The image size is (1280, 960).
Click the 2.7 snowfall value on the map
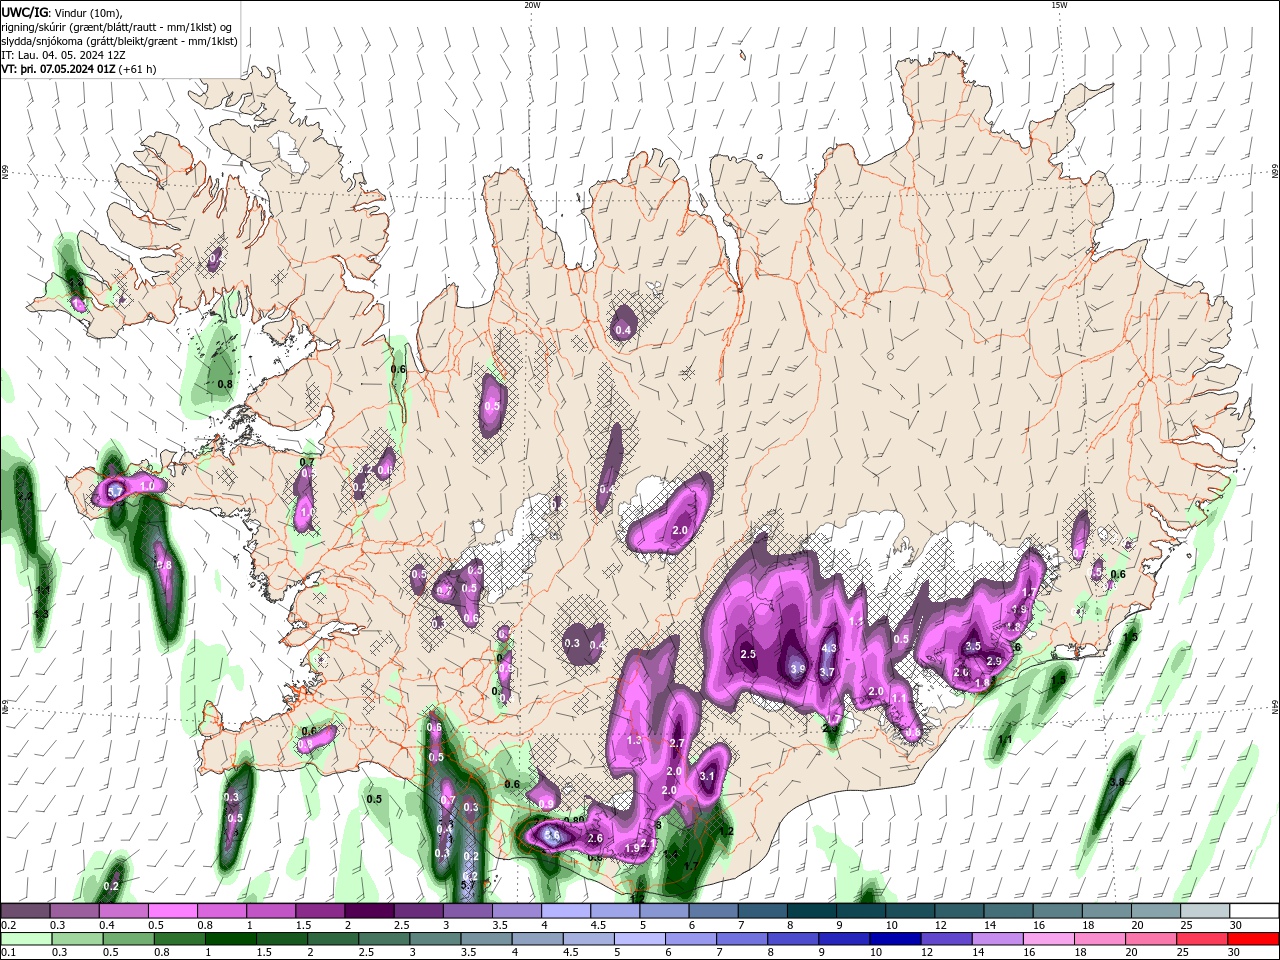676,743
